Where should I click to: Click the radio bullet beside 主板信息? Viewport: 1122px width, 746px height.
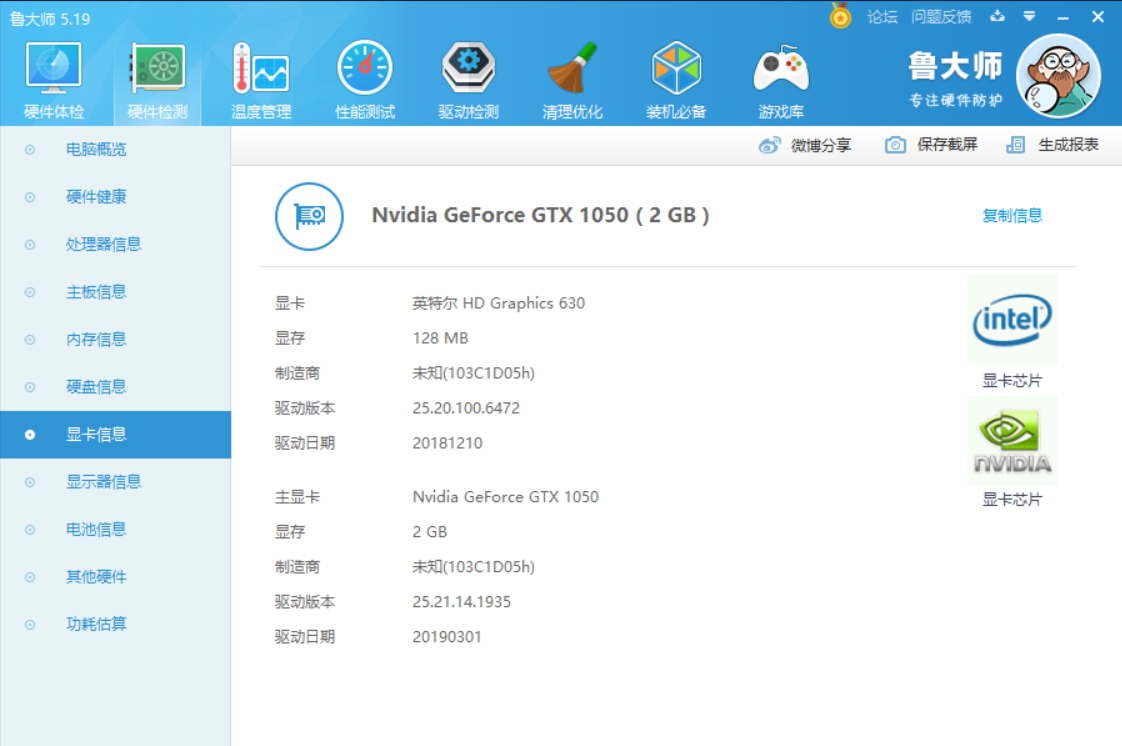[29, 292]
